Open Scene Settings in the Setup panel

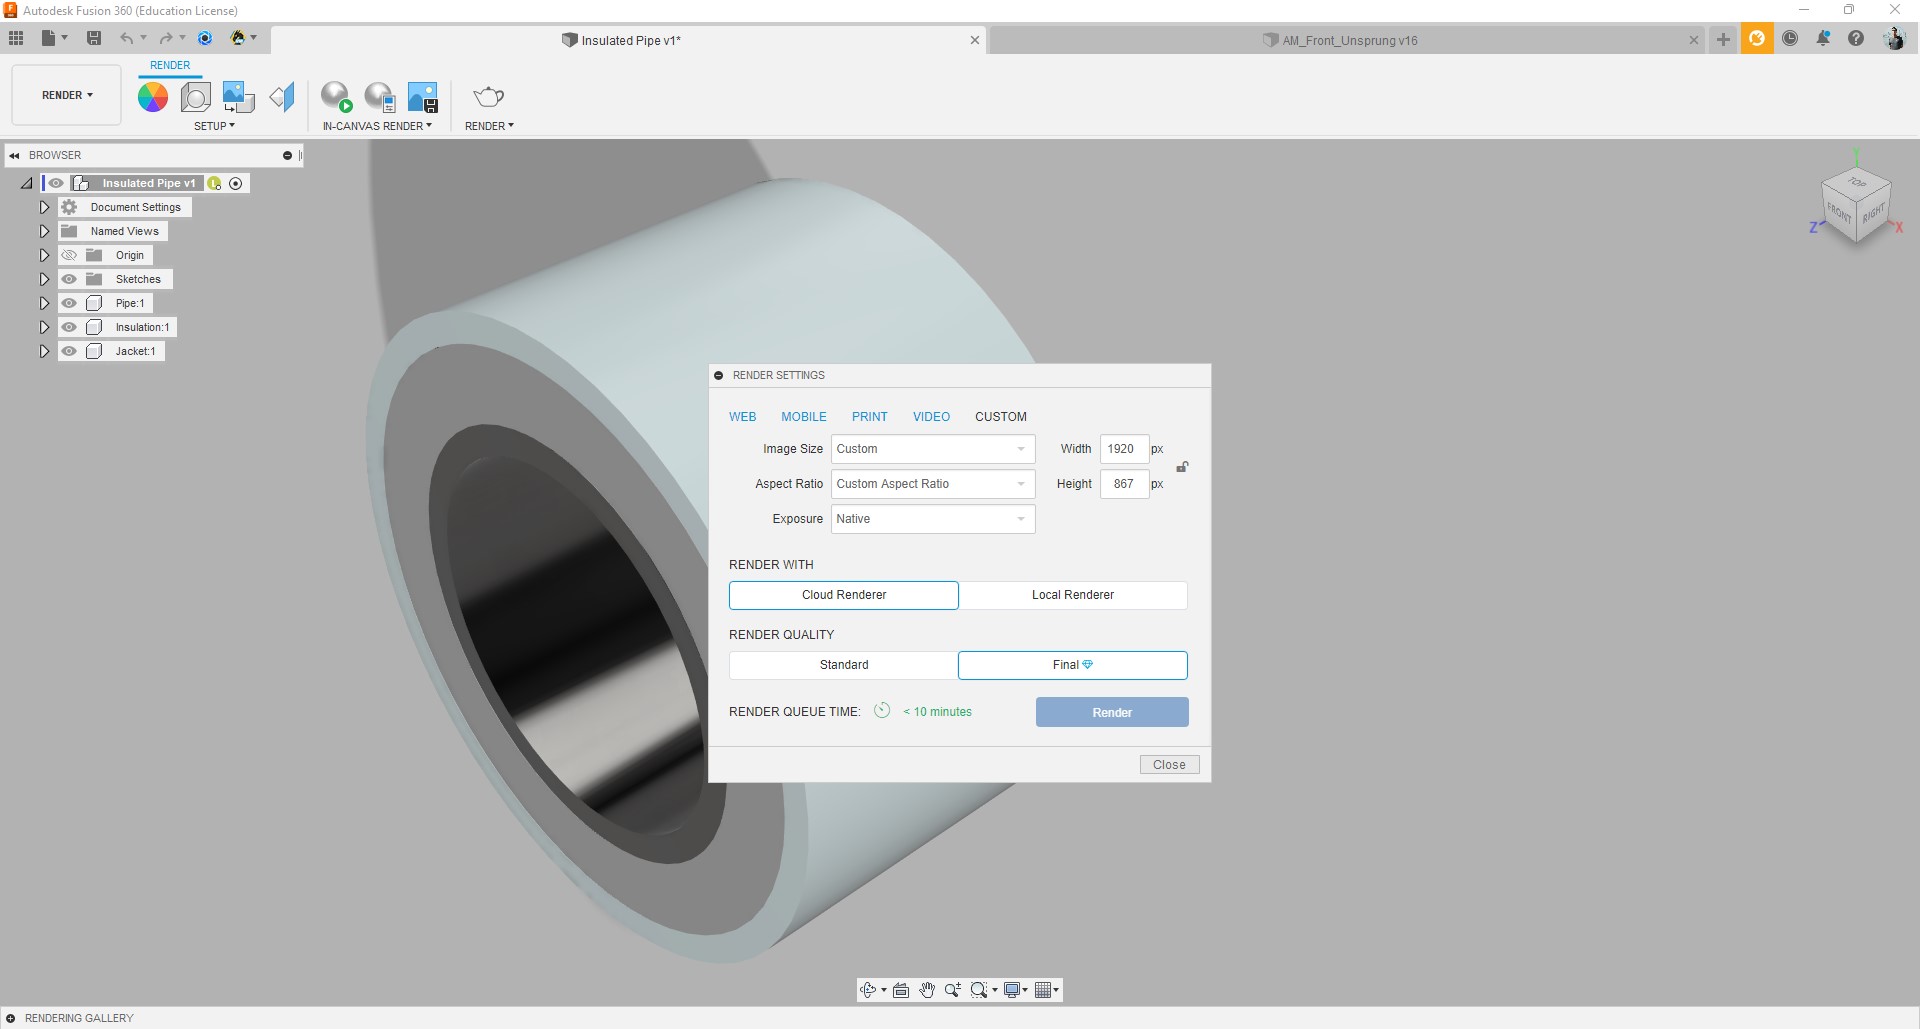pos(195,96)
